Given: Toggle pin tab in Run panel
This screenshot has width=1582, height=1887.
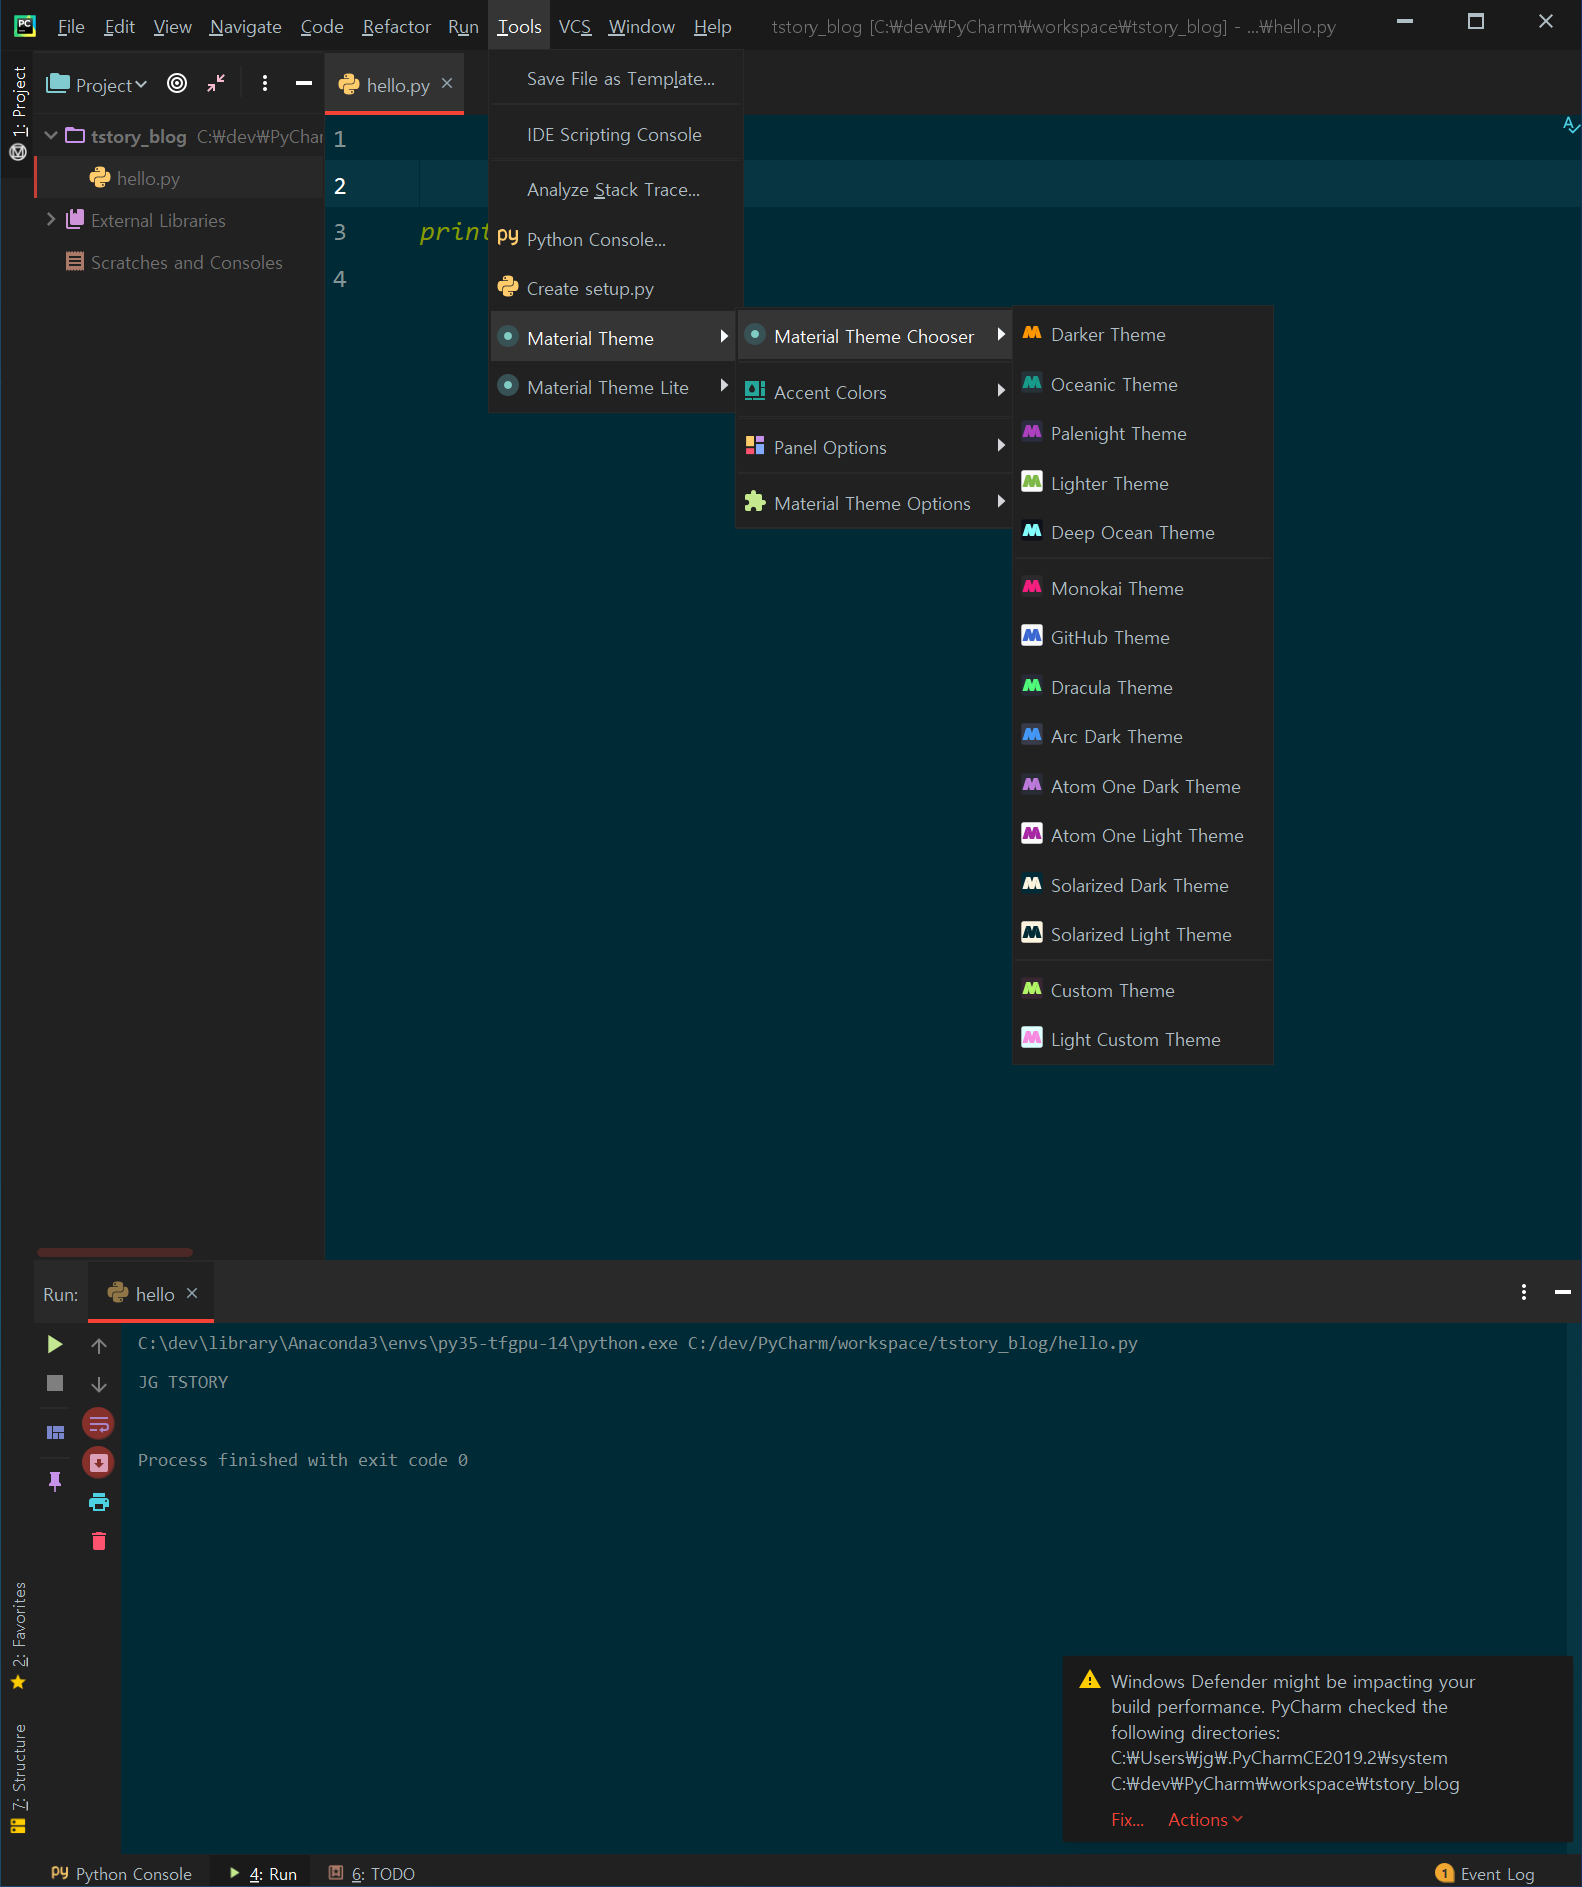Looking at the screenshot, I should tap(55, 1481).
